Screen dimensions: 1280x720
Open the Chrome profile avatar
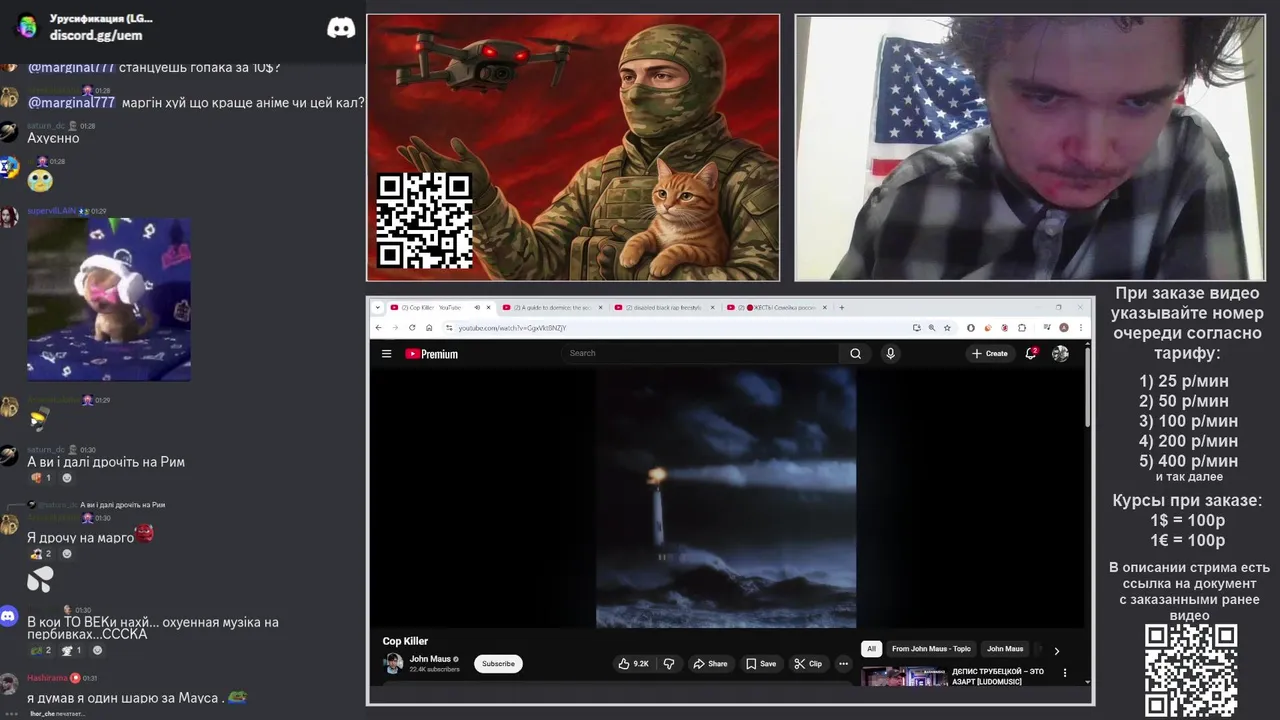pos(1064,328)
